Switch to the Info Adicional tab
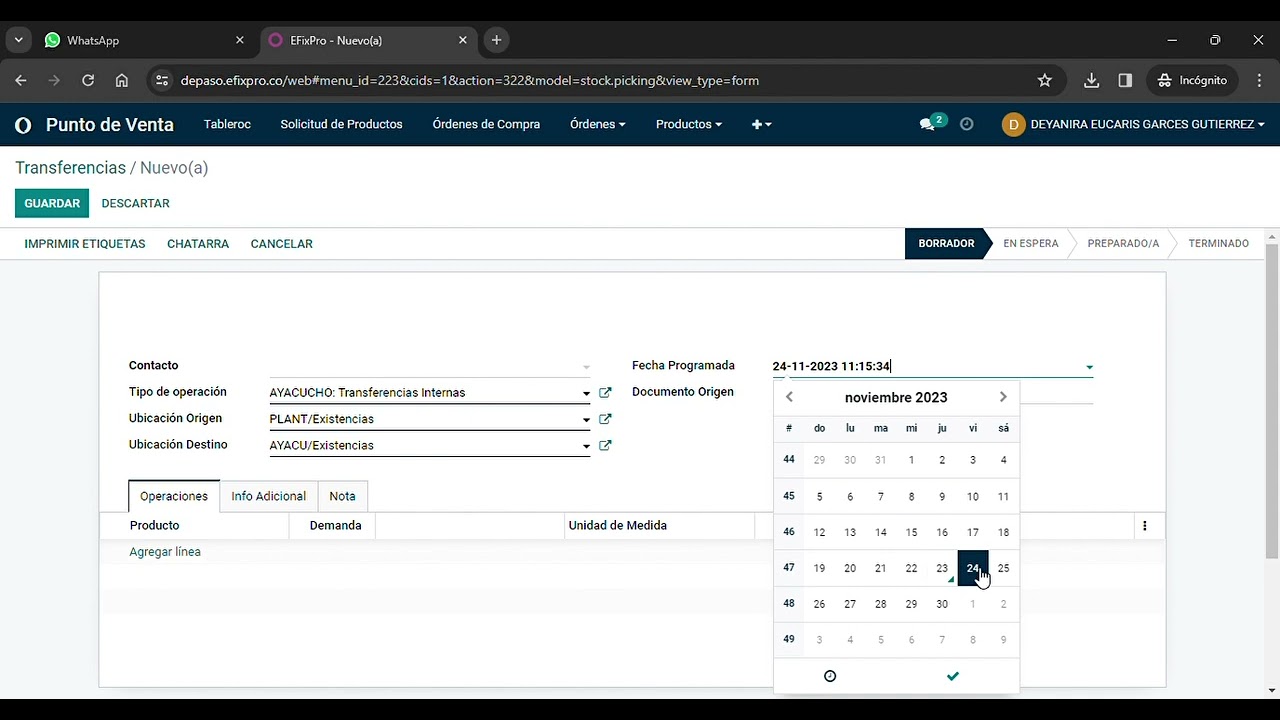 [x=269, y=496]
